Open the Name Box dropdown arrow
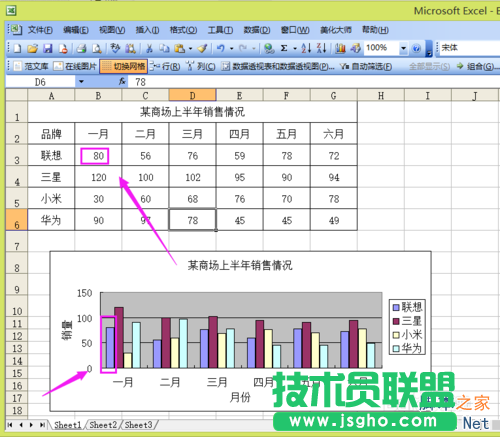Image resolution: width=500 pixels, height=437 pixels. 81,81
